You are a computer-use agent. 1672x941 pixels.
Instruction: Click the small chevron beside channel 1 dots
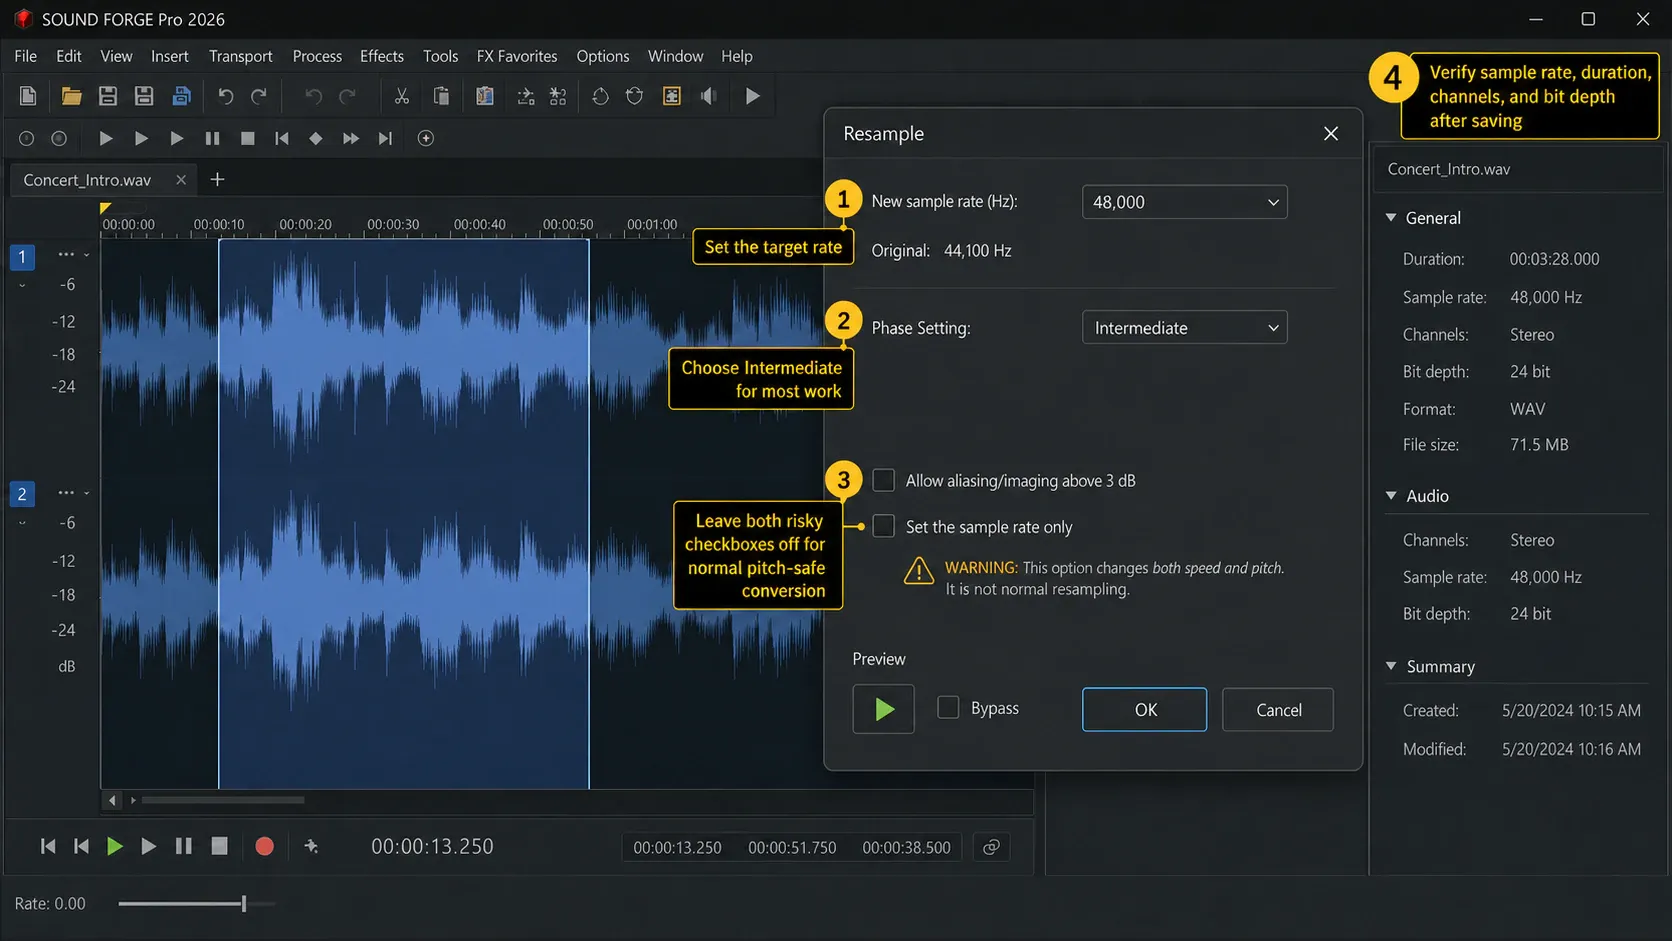pos(87,255)
